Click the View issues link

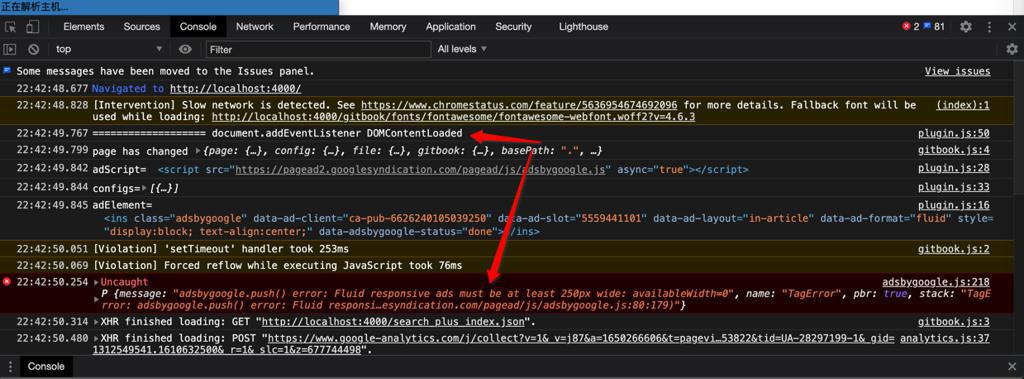[957, 71]
